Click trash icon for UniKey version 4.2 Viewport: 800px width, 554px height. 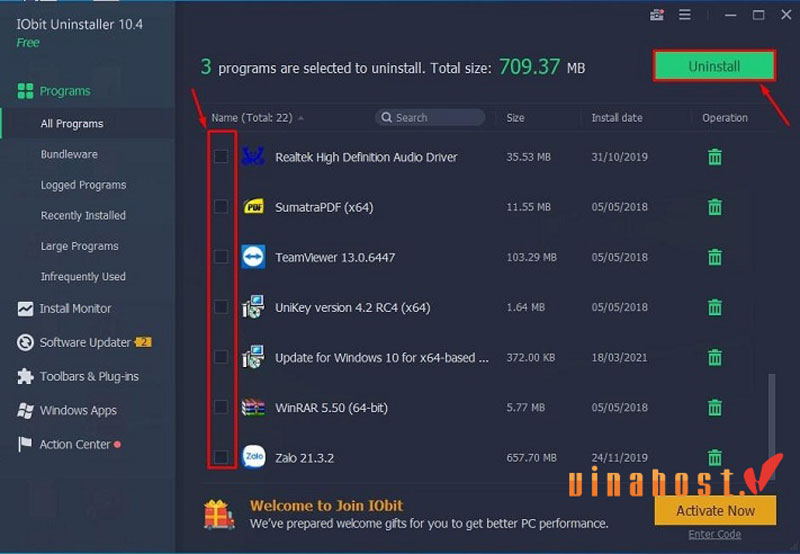point(715,307)
